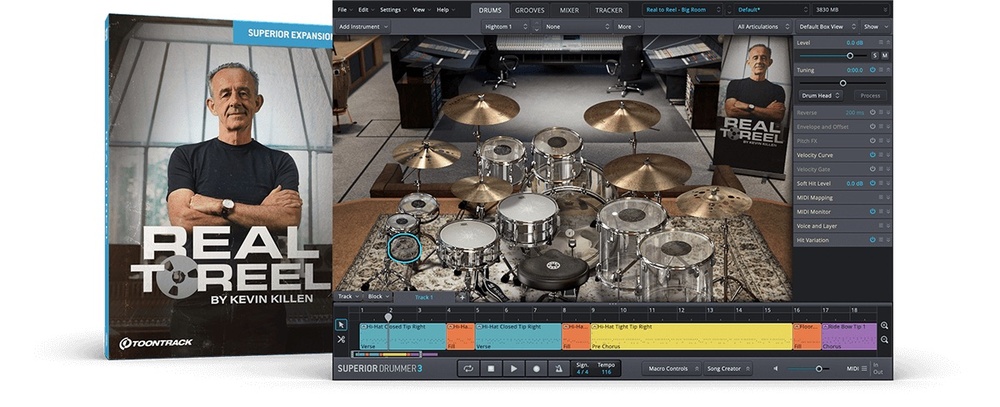Viewport: 1000px width, 407px height.
Task: Open the None dropdown next to Hightom 1
Action: 577,27
